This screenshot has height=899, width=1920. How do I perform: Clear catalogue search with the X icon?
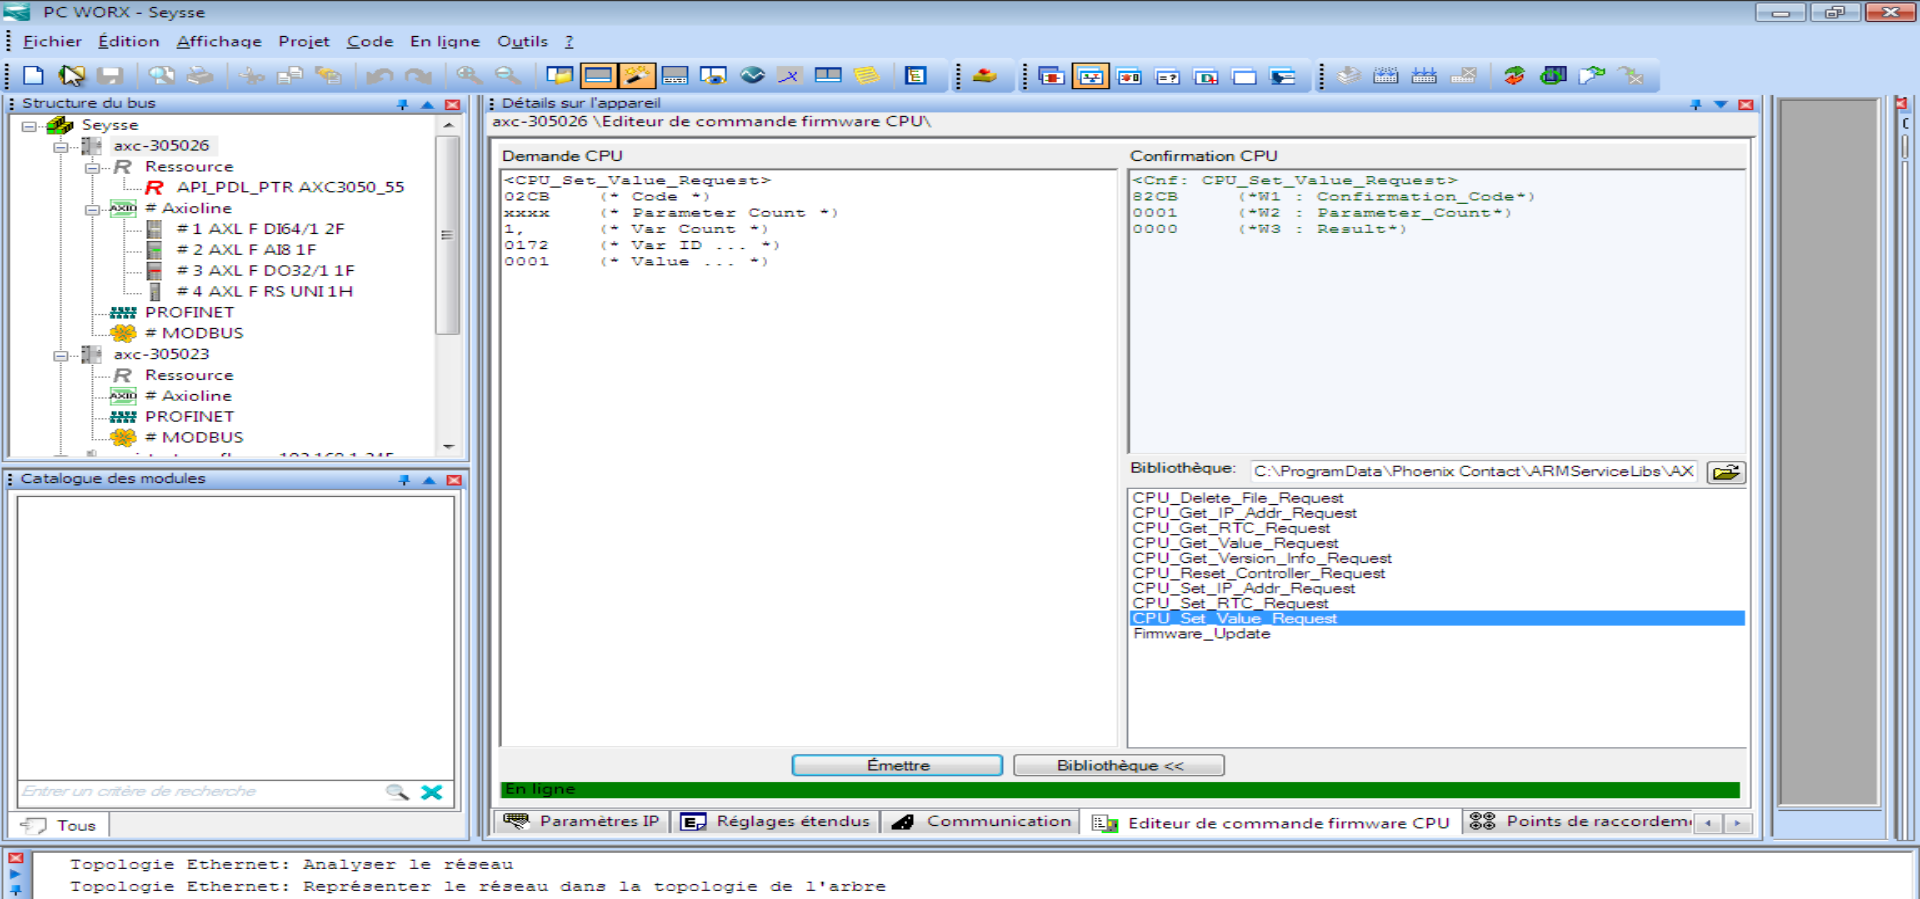[x=432, y=792]
